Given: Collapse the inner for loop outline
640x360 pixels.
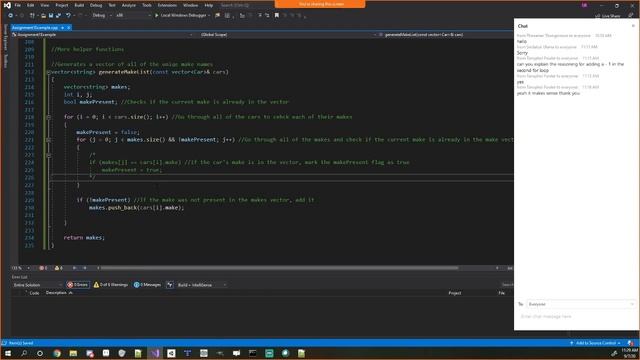Looking at the screenshot, I should point(49,140).
